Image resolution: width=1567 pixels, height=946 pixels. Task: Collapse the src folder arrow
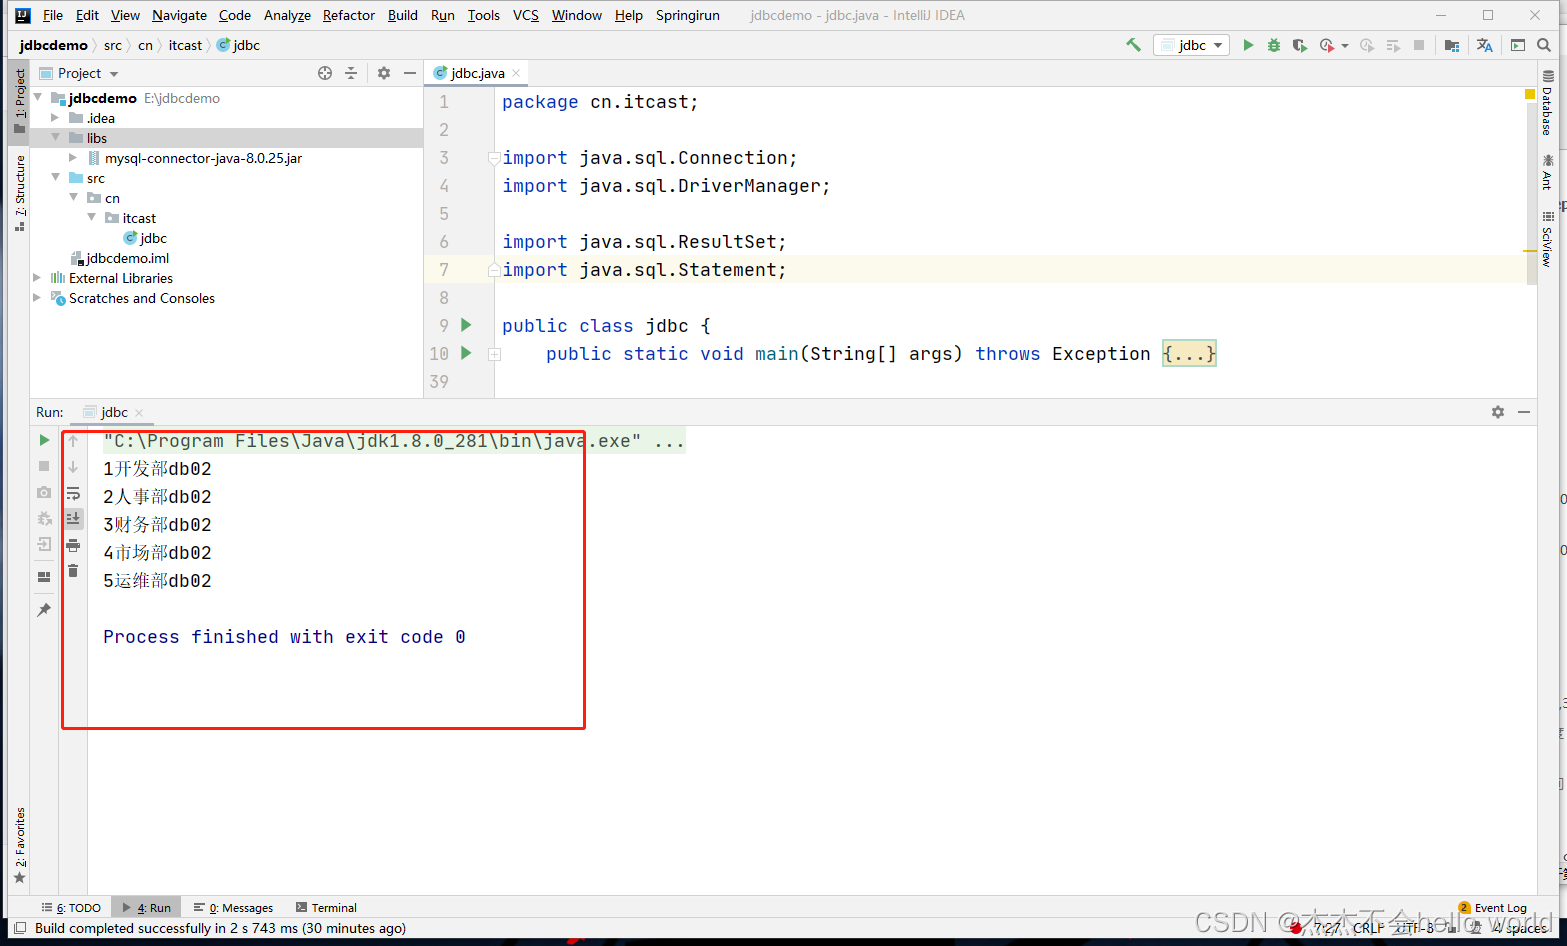[56, 177]
